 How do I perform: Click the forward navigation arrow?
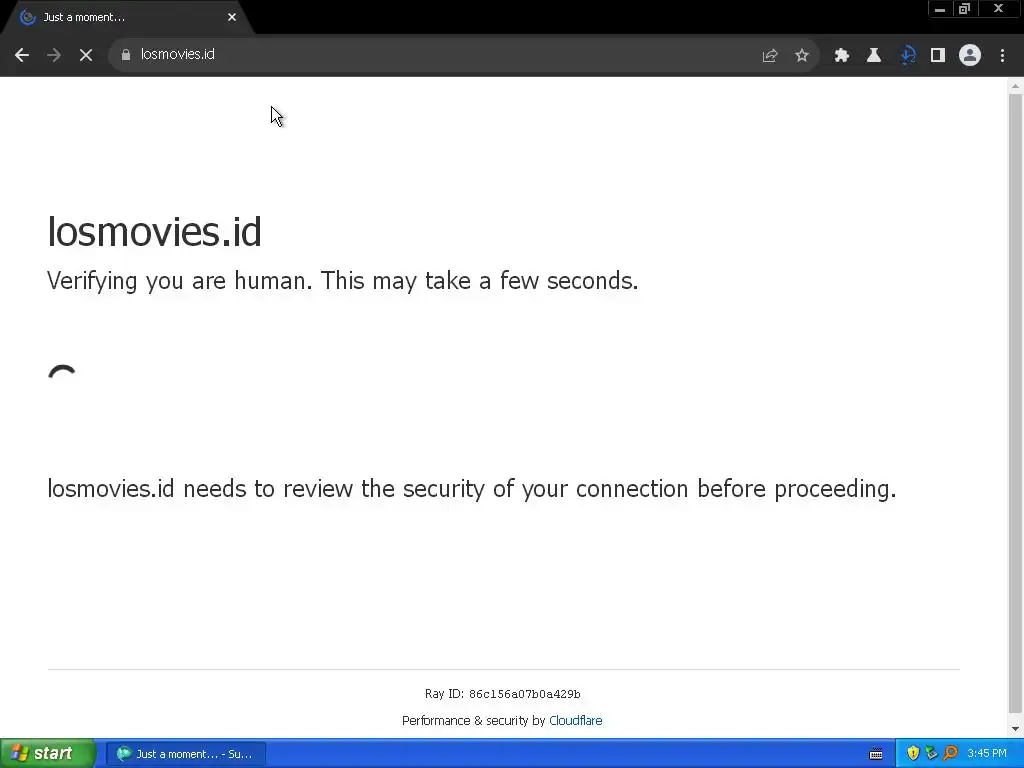[54, 55]
